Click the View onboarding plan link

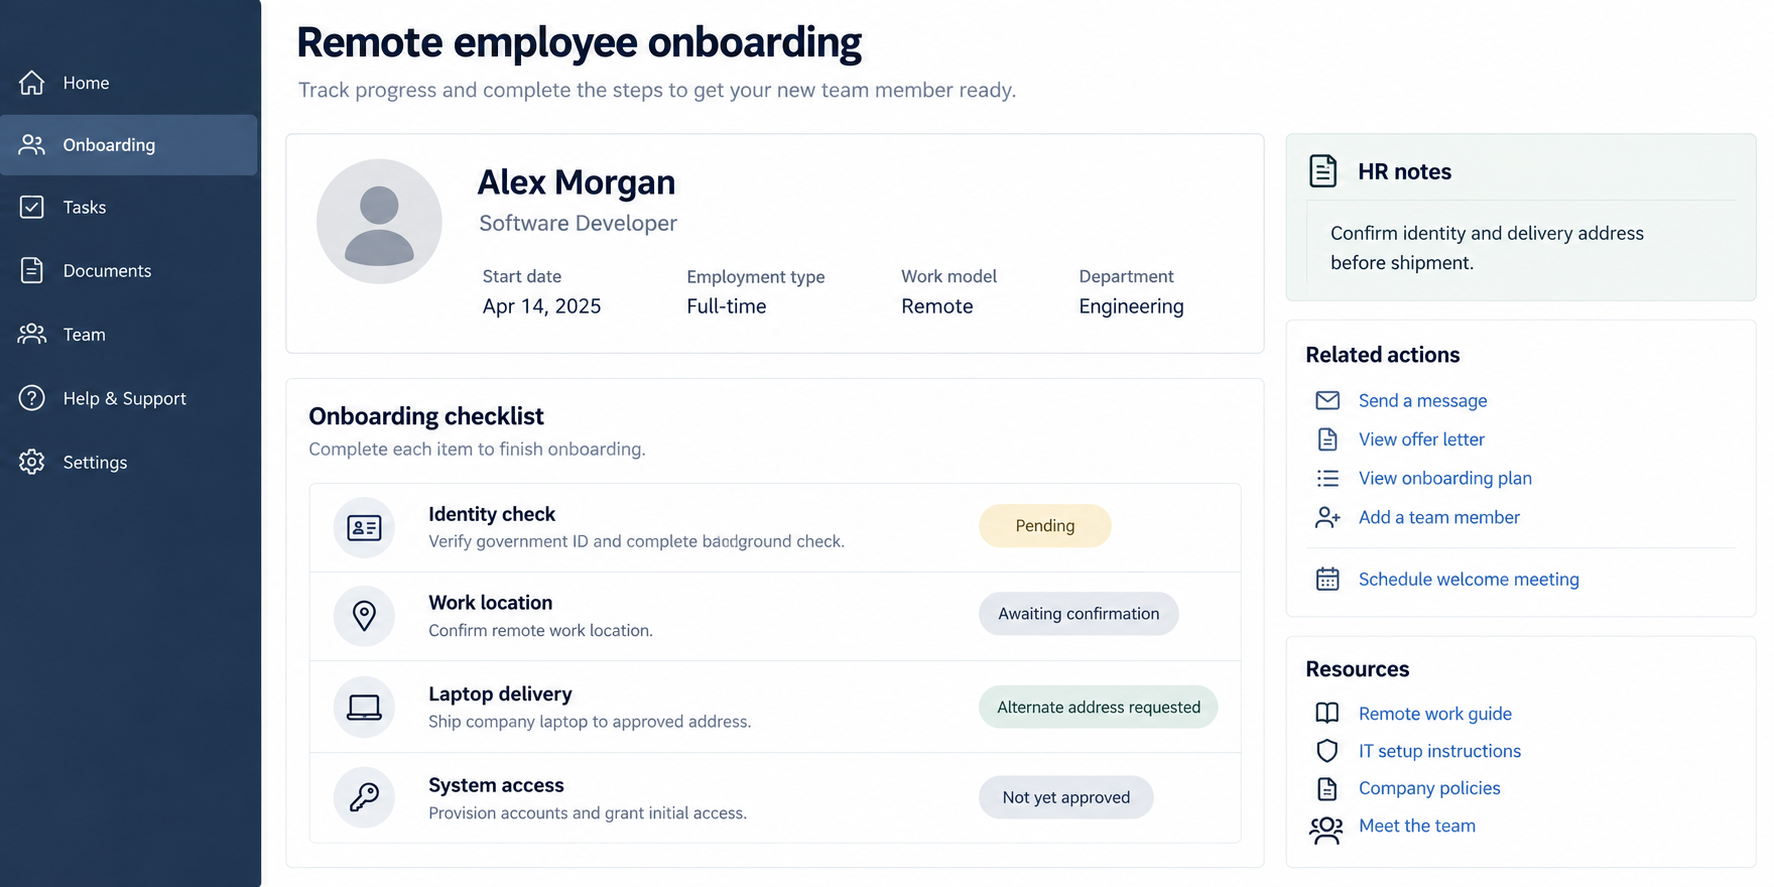pos(1445,478)
